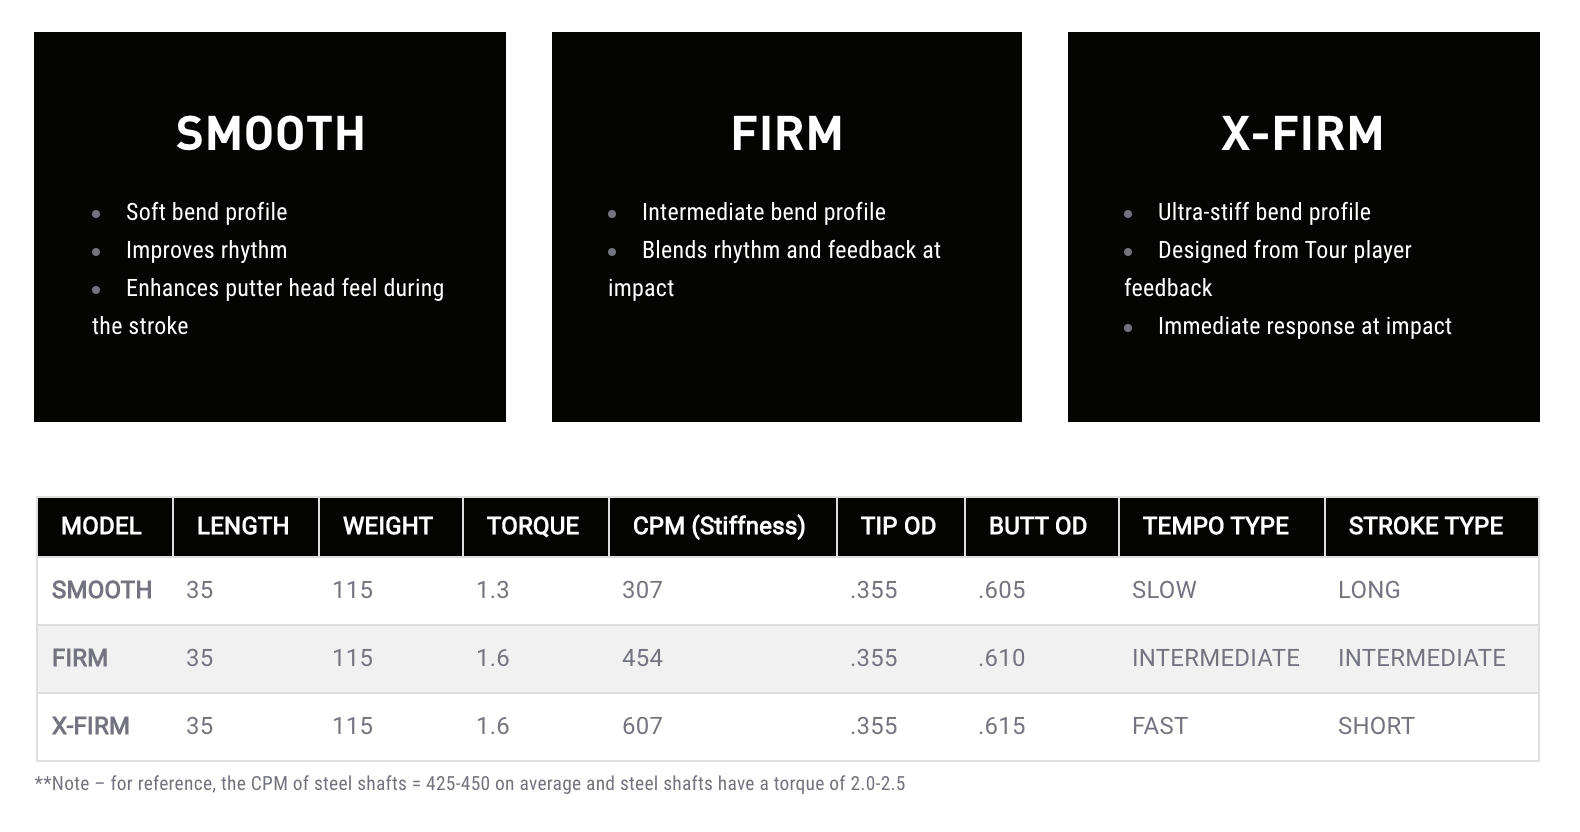Viewport: 1580px width, 832px height.
Task: Click the X-FIRM card heading
Action: point(1303,134)
